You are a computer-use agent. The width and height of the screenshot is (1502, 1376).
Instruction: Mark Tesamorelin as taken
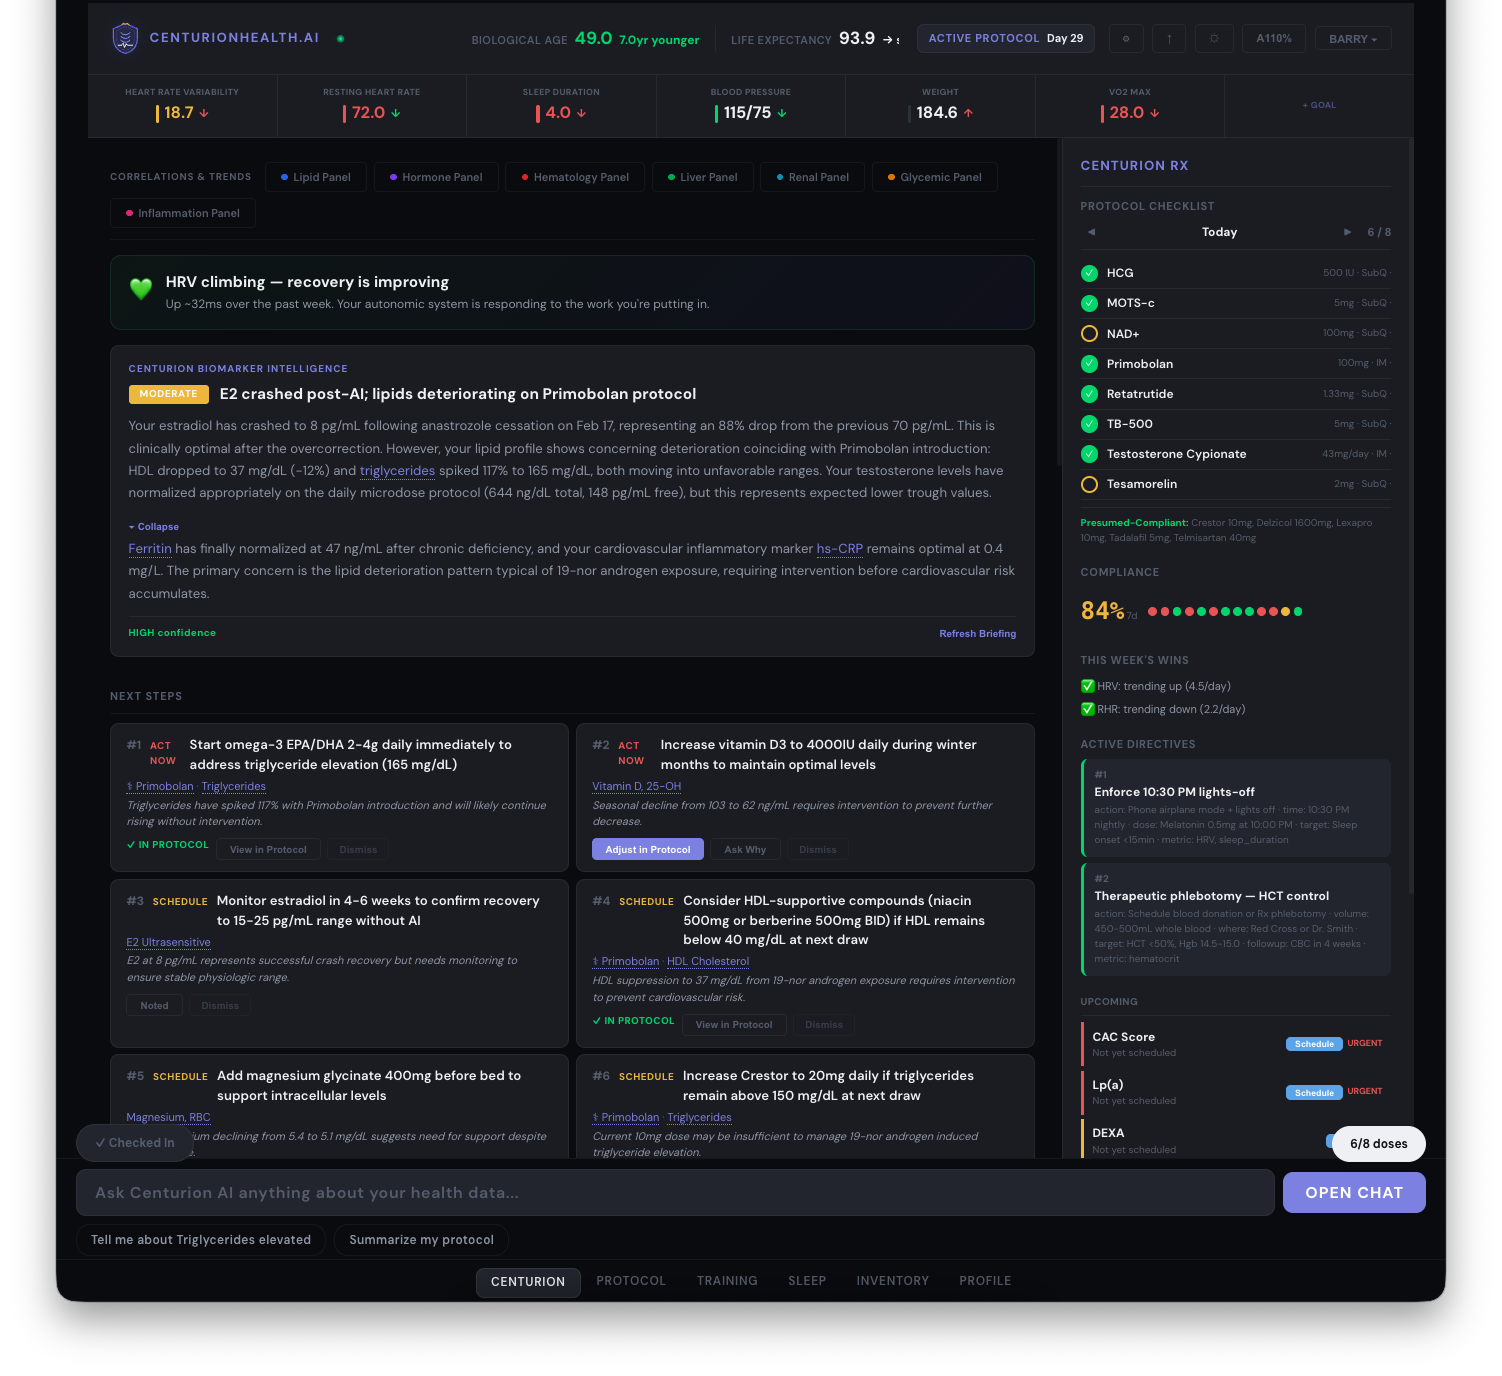pyautogui.click(x=1089, y=485)
